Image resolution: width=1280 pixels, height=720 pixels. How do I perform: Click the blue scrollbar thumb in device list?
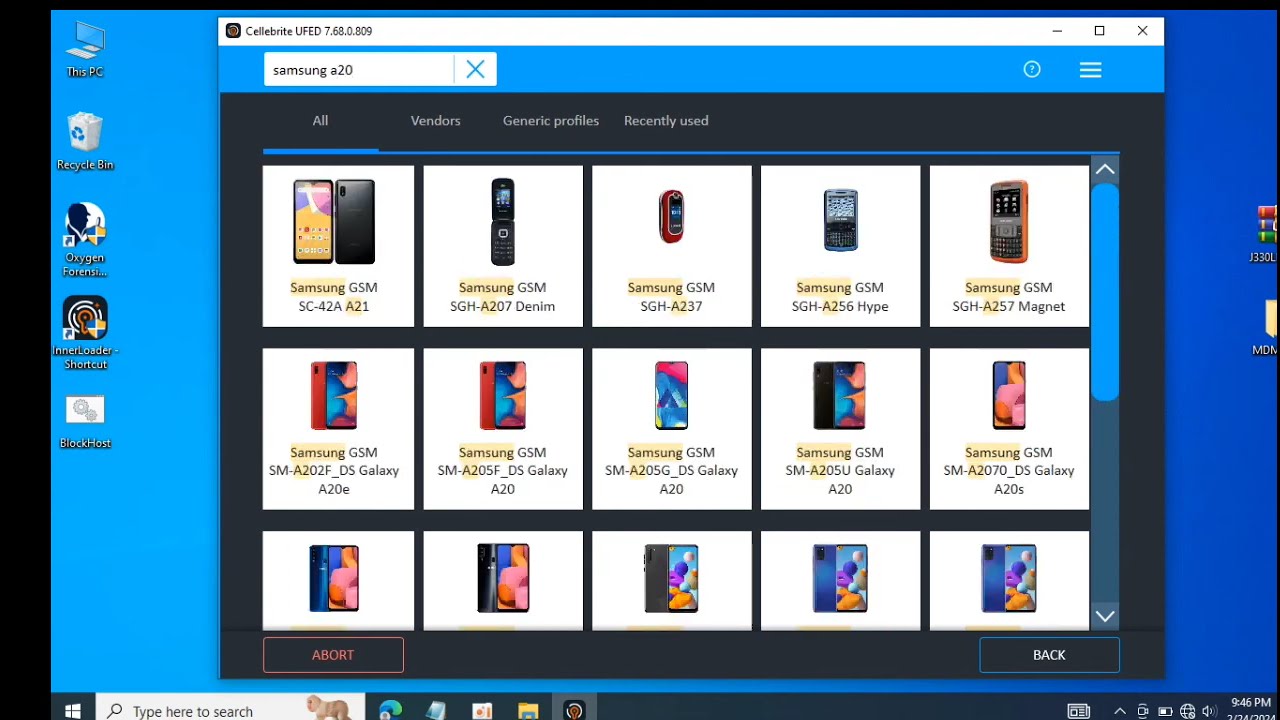(x=1105, y=292)
